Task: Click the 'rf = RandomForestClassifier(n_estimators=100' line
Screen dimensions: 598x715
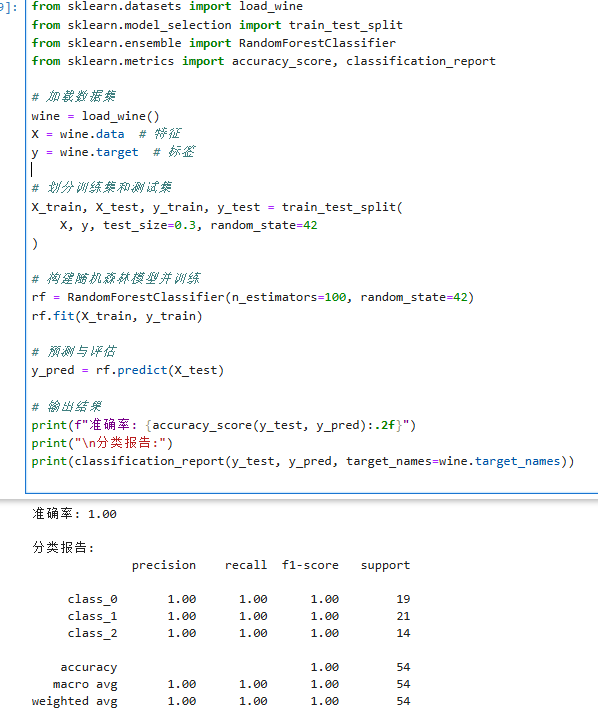Action: click(x=253, y=297)
